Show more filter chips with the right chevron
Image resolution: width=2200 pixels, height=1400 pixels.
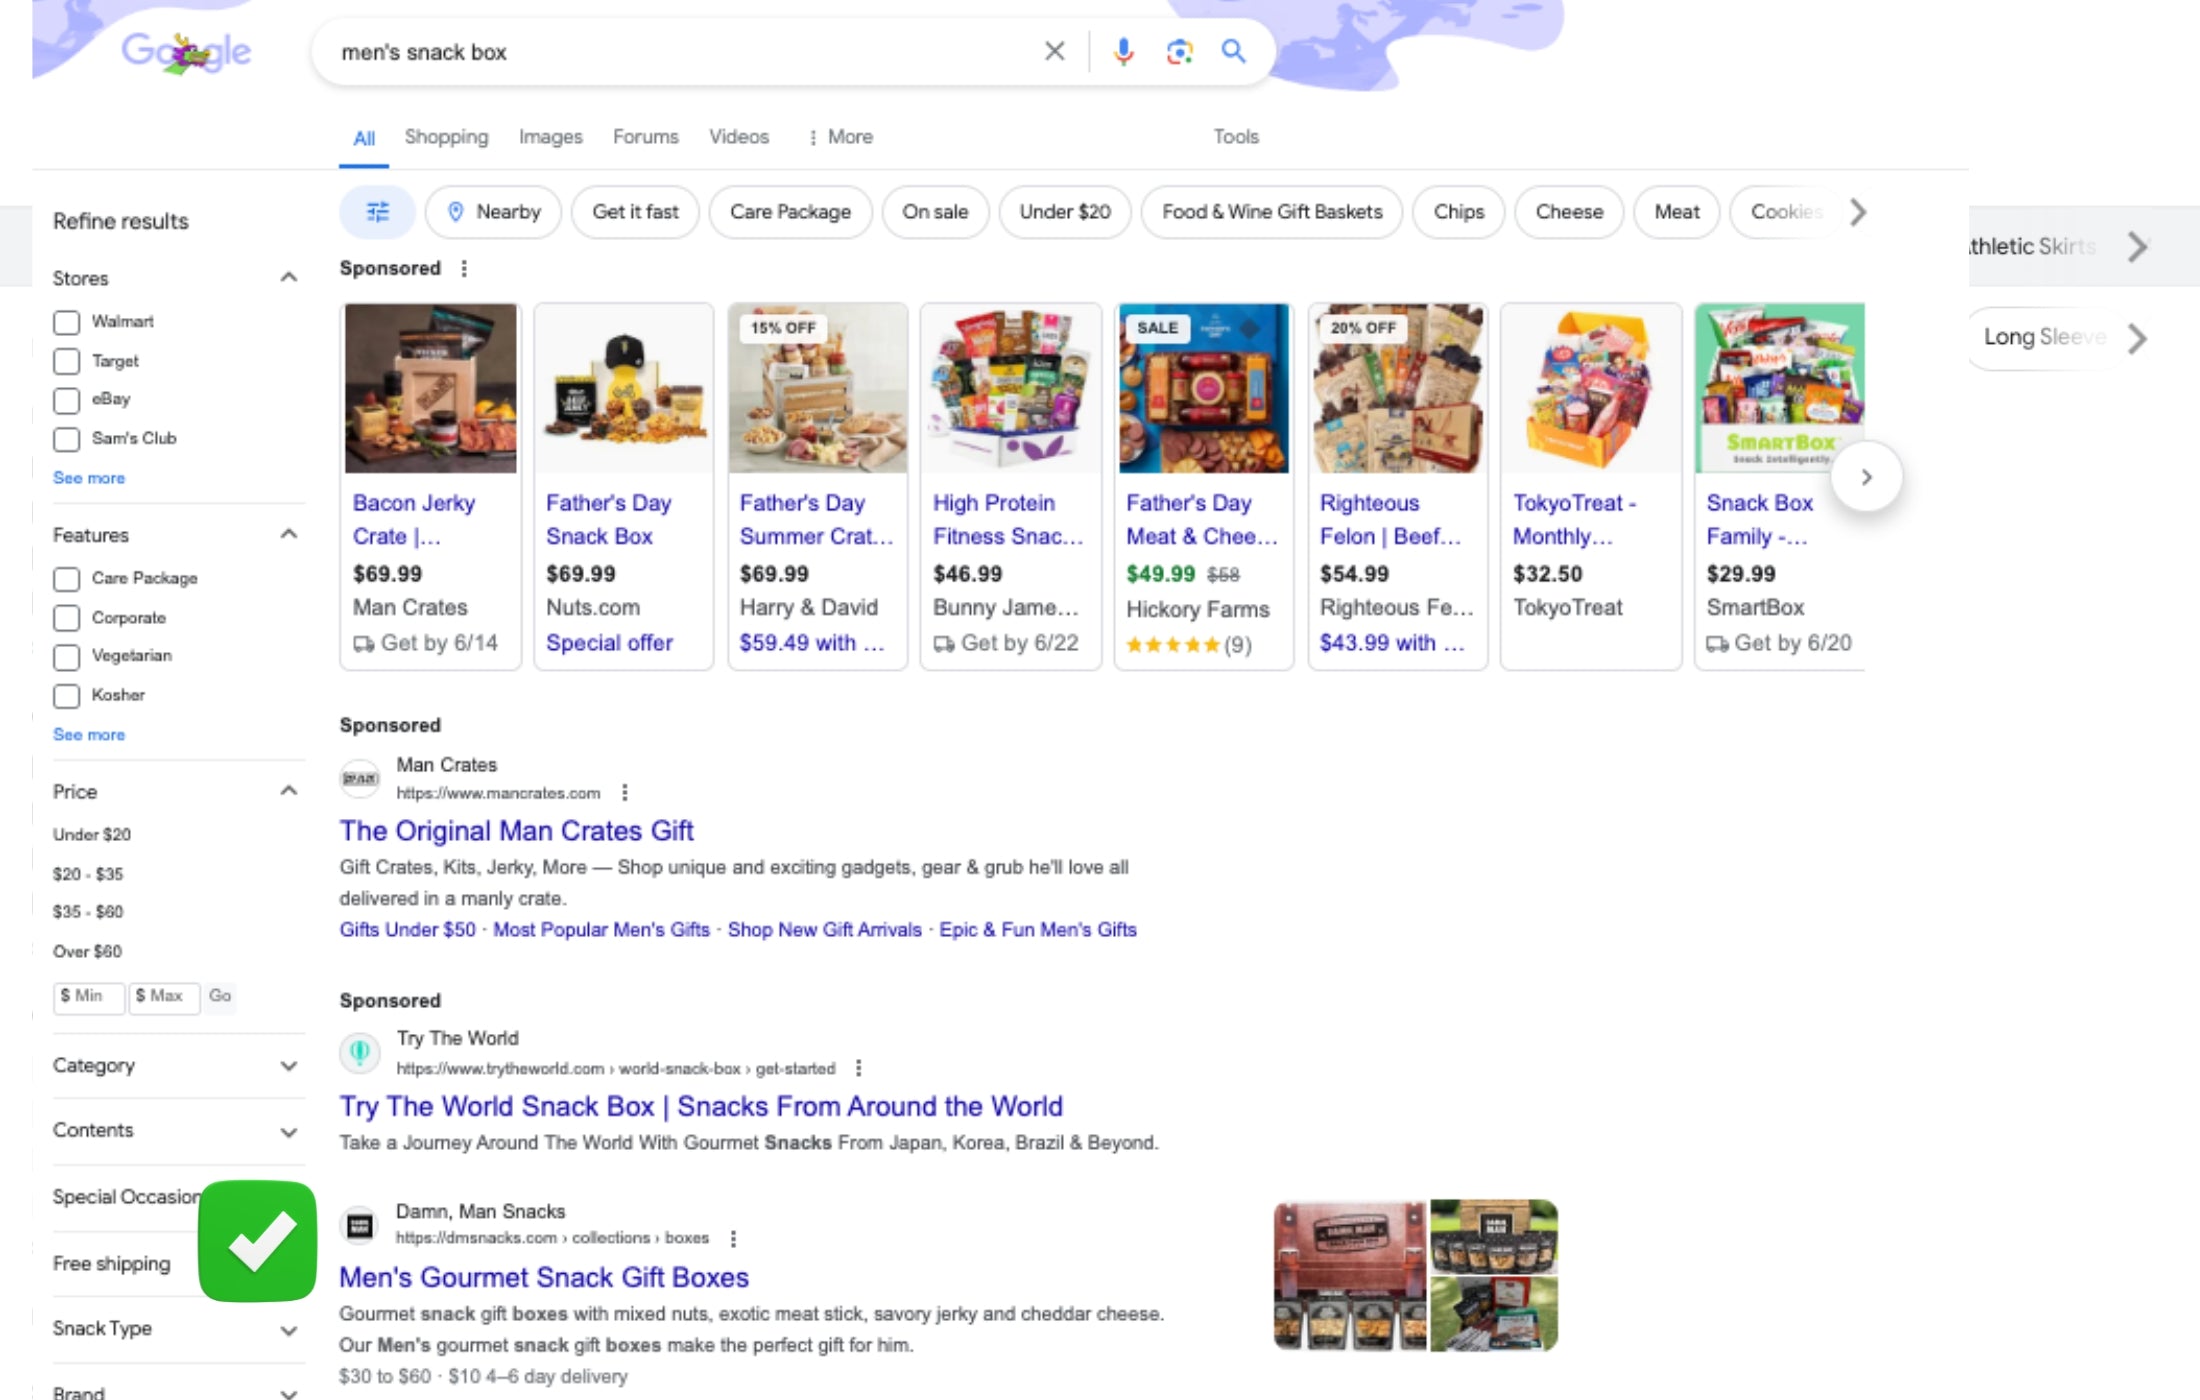(x=1858, y=212)
